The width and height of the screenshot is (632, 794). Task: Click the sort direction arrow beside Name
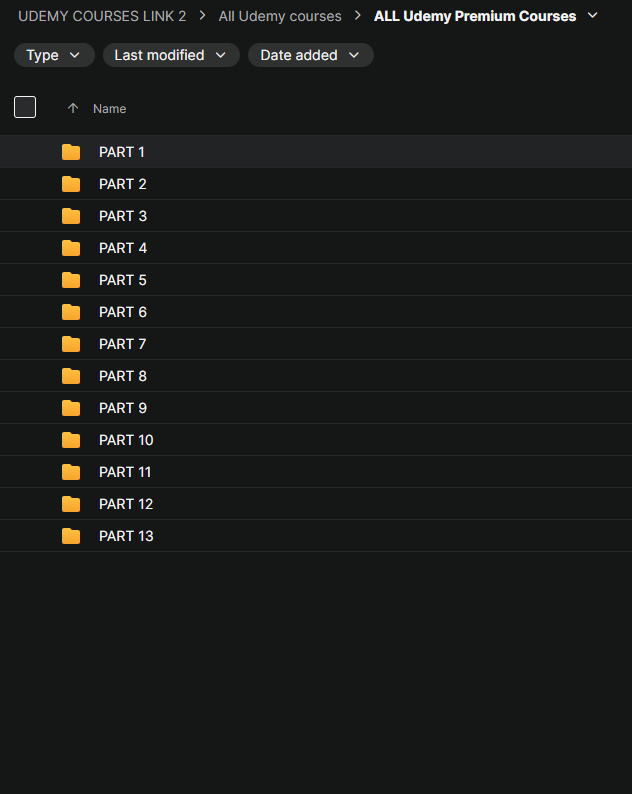[73, 108]
